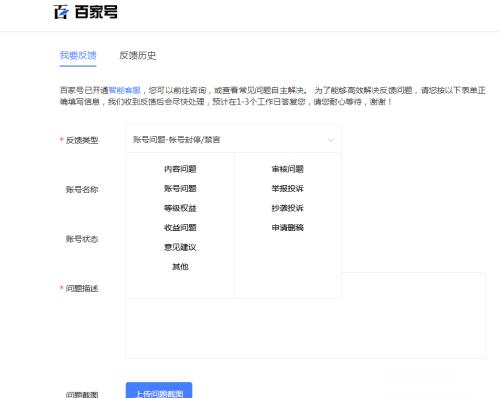500x398 pixels.
Task: Switch to the 我要反馈 tab
Action: tap(78, 55)
